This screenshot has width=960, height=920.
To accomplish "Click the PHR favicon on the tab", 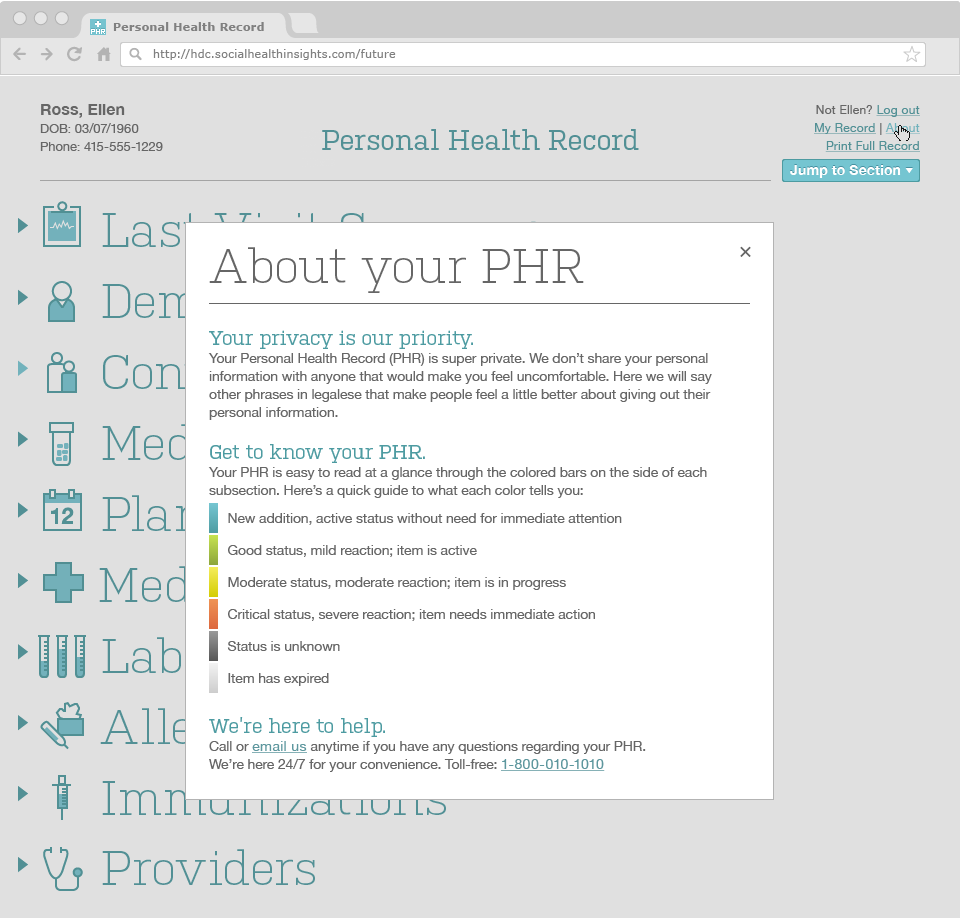I will (98, 27).
